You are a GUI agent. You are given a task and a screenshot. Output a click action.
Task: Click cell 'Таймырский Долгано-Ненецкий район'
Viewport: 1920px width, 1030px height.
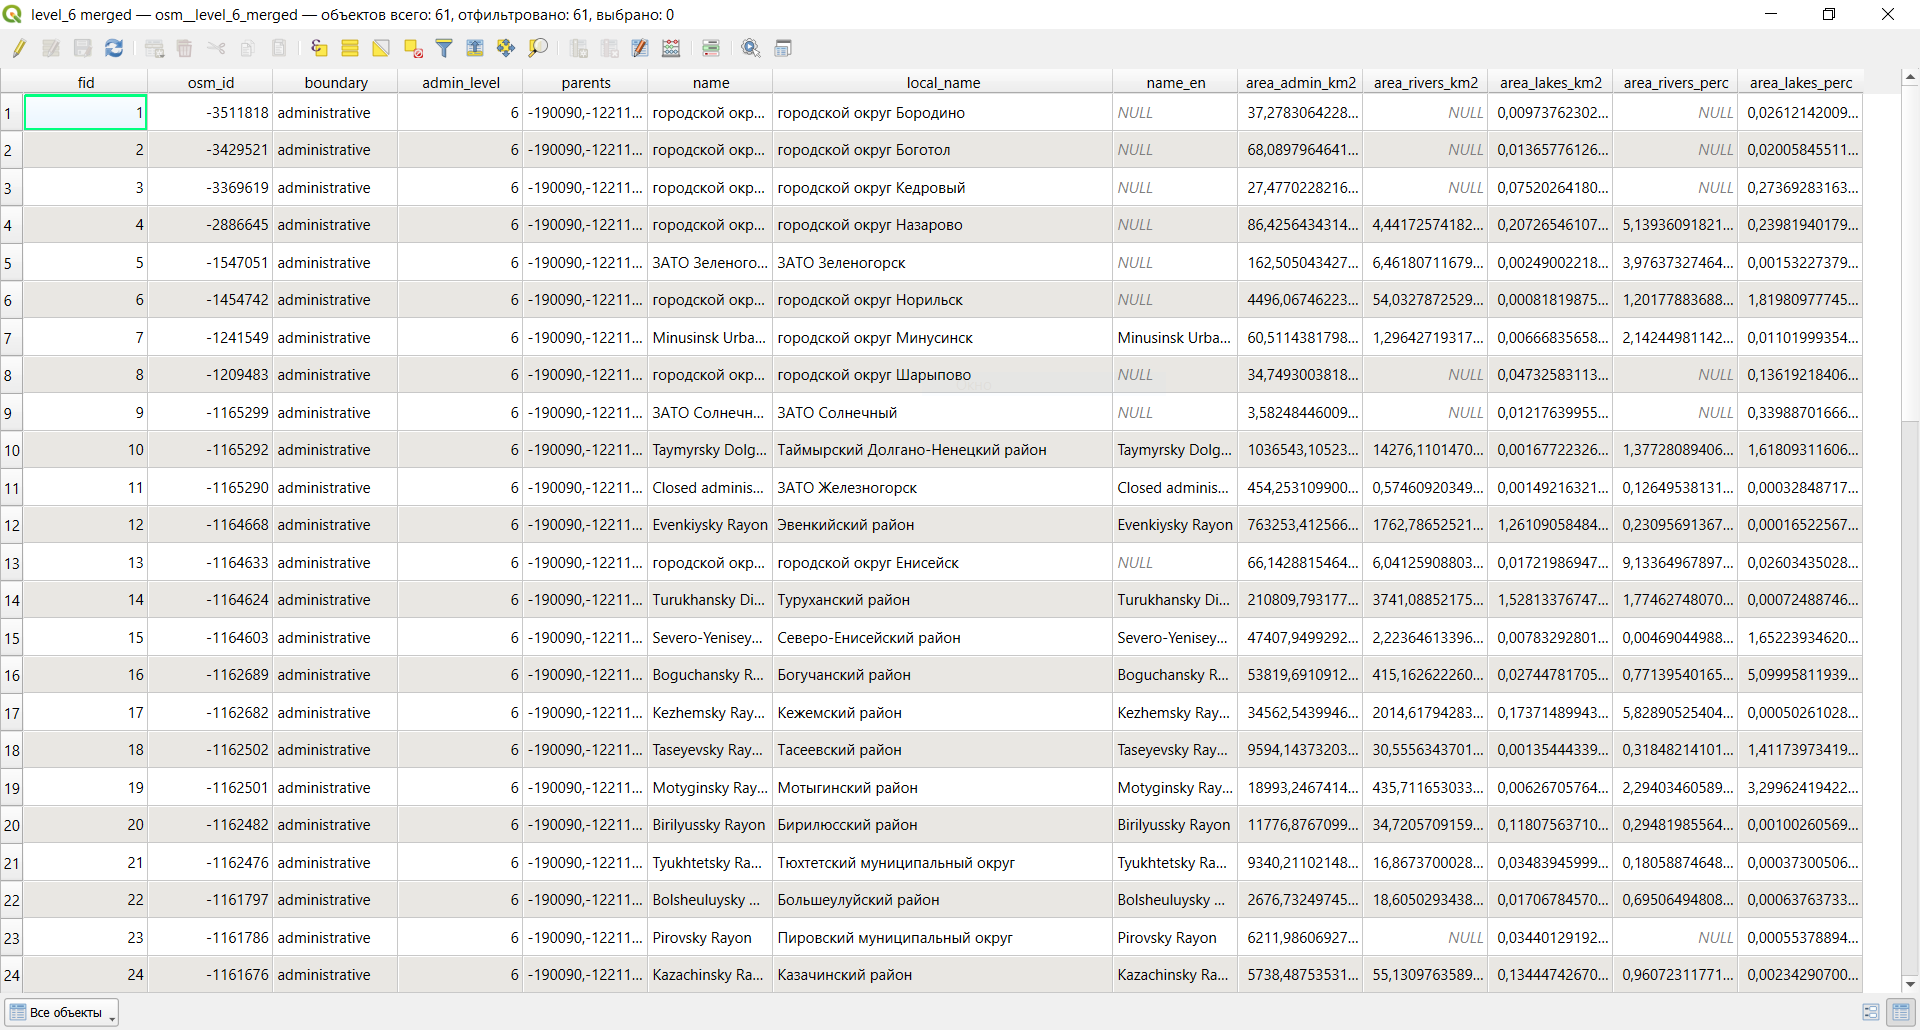(x=943, y=450)
